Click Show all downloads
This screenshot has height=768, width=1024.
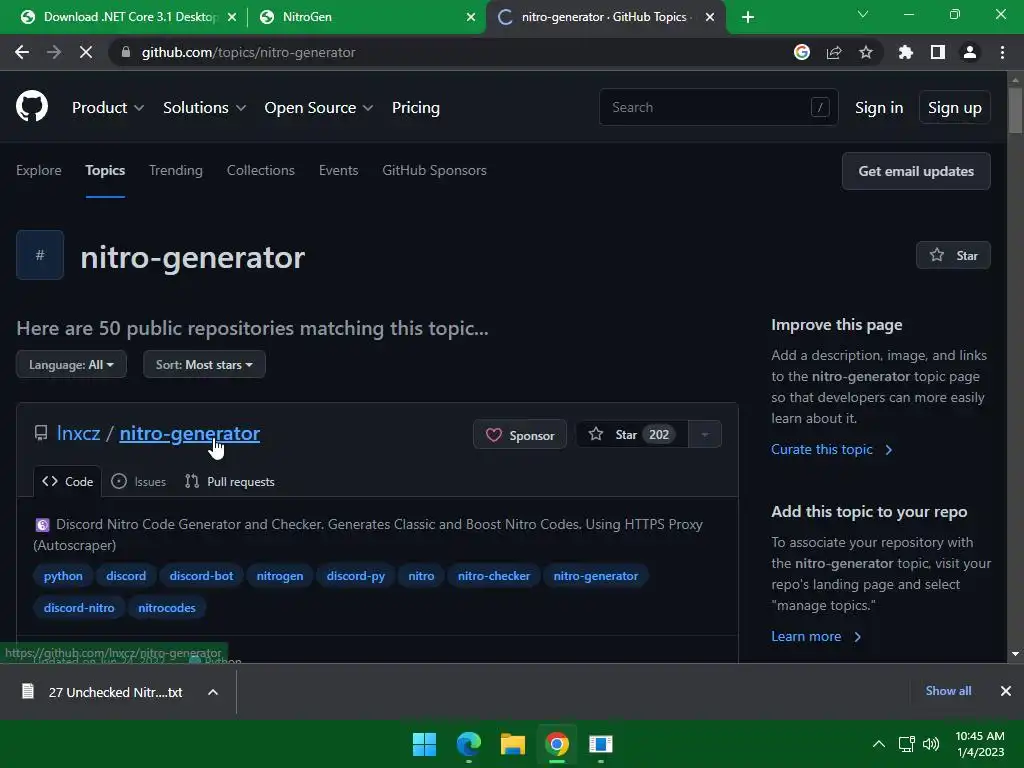948,691
